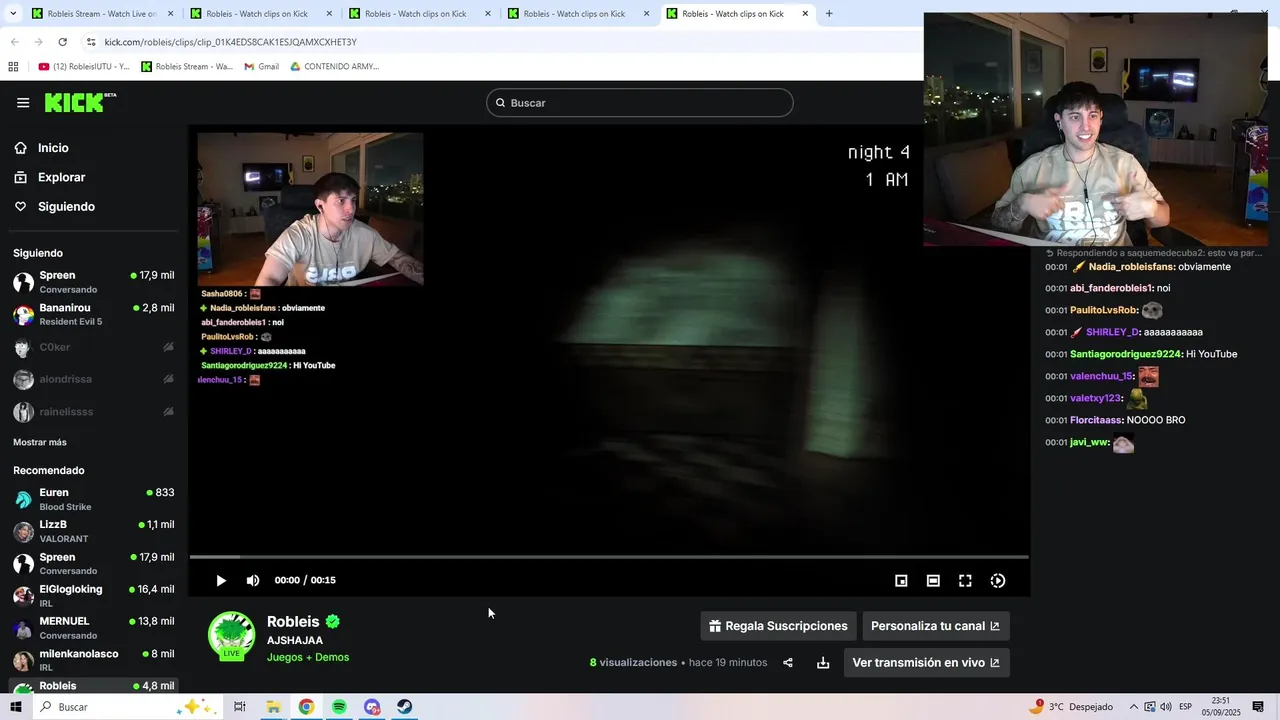Open Spotify from taskbar
1280x720 pixels.
point(339,707)
